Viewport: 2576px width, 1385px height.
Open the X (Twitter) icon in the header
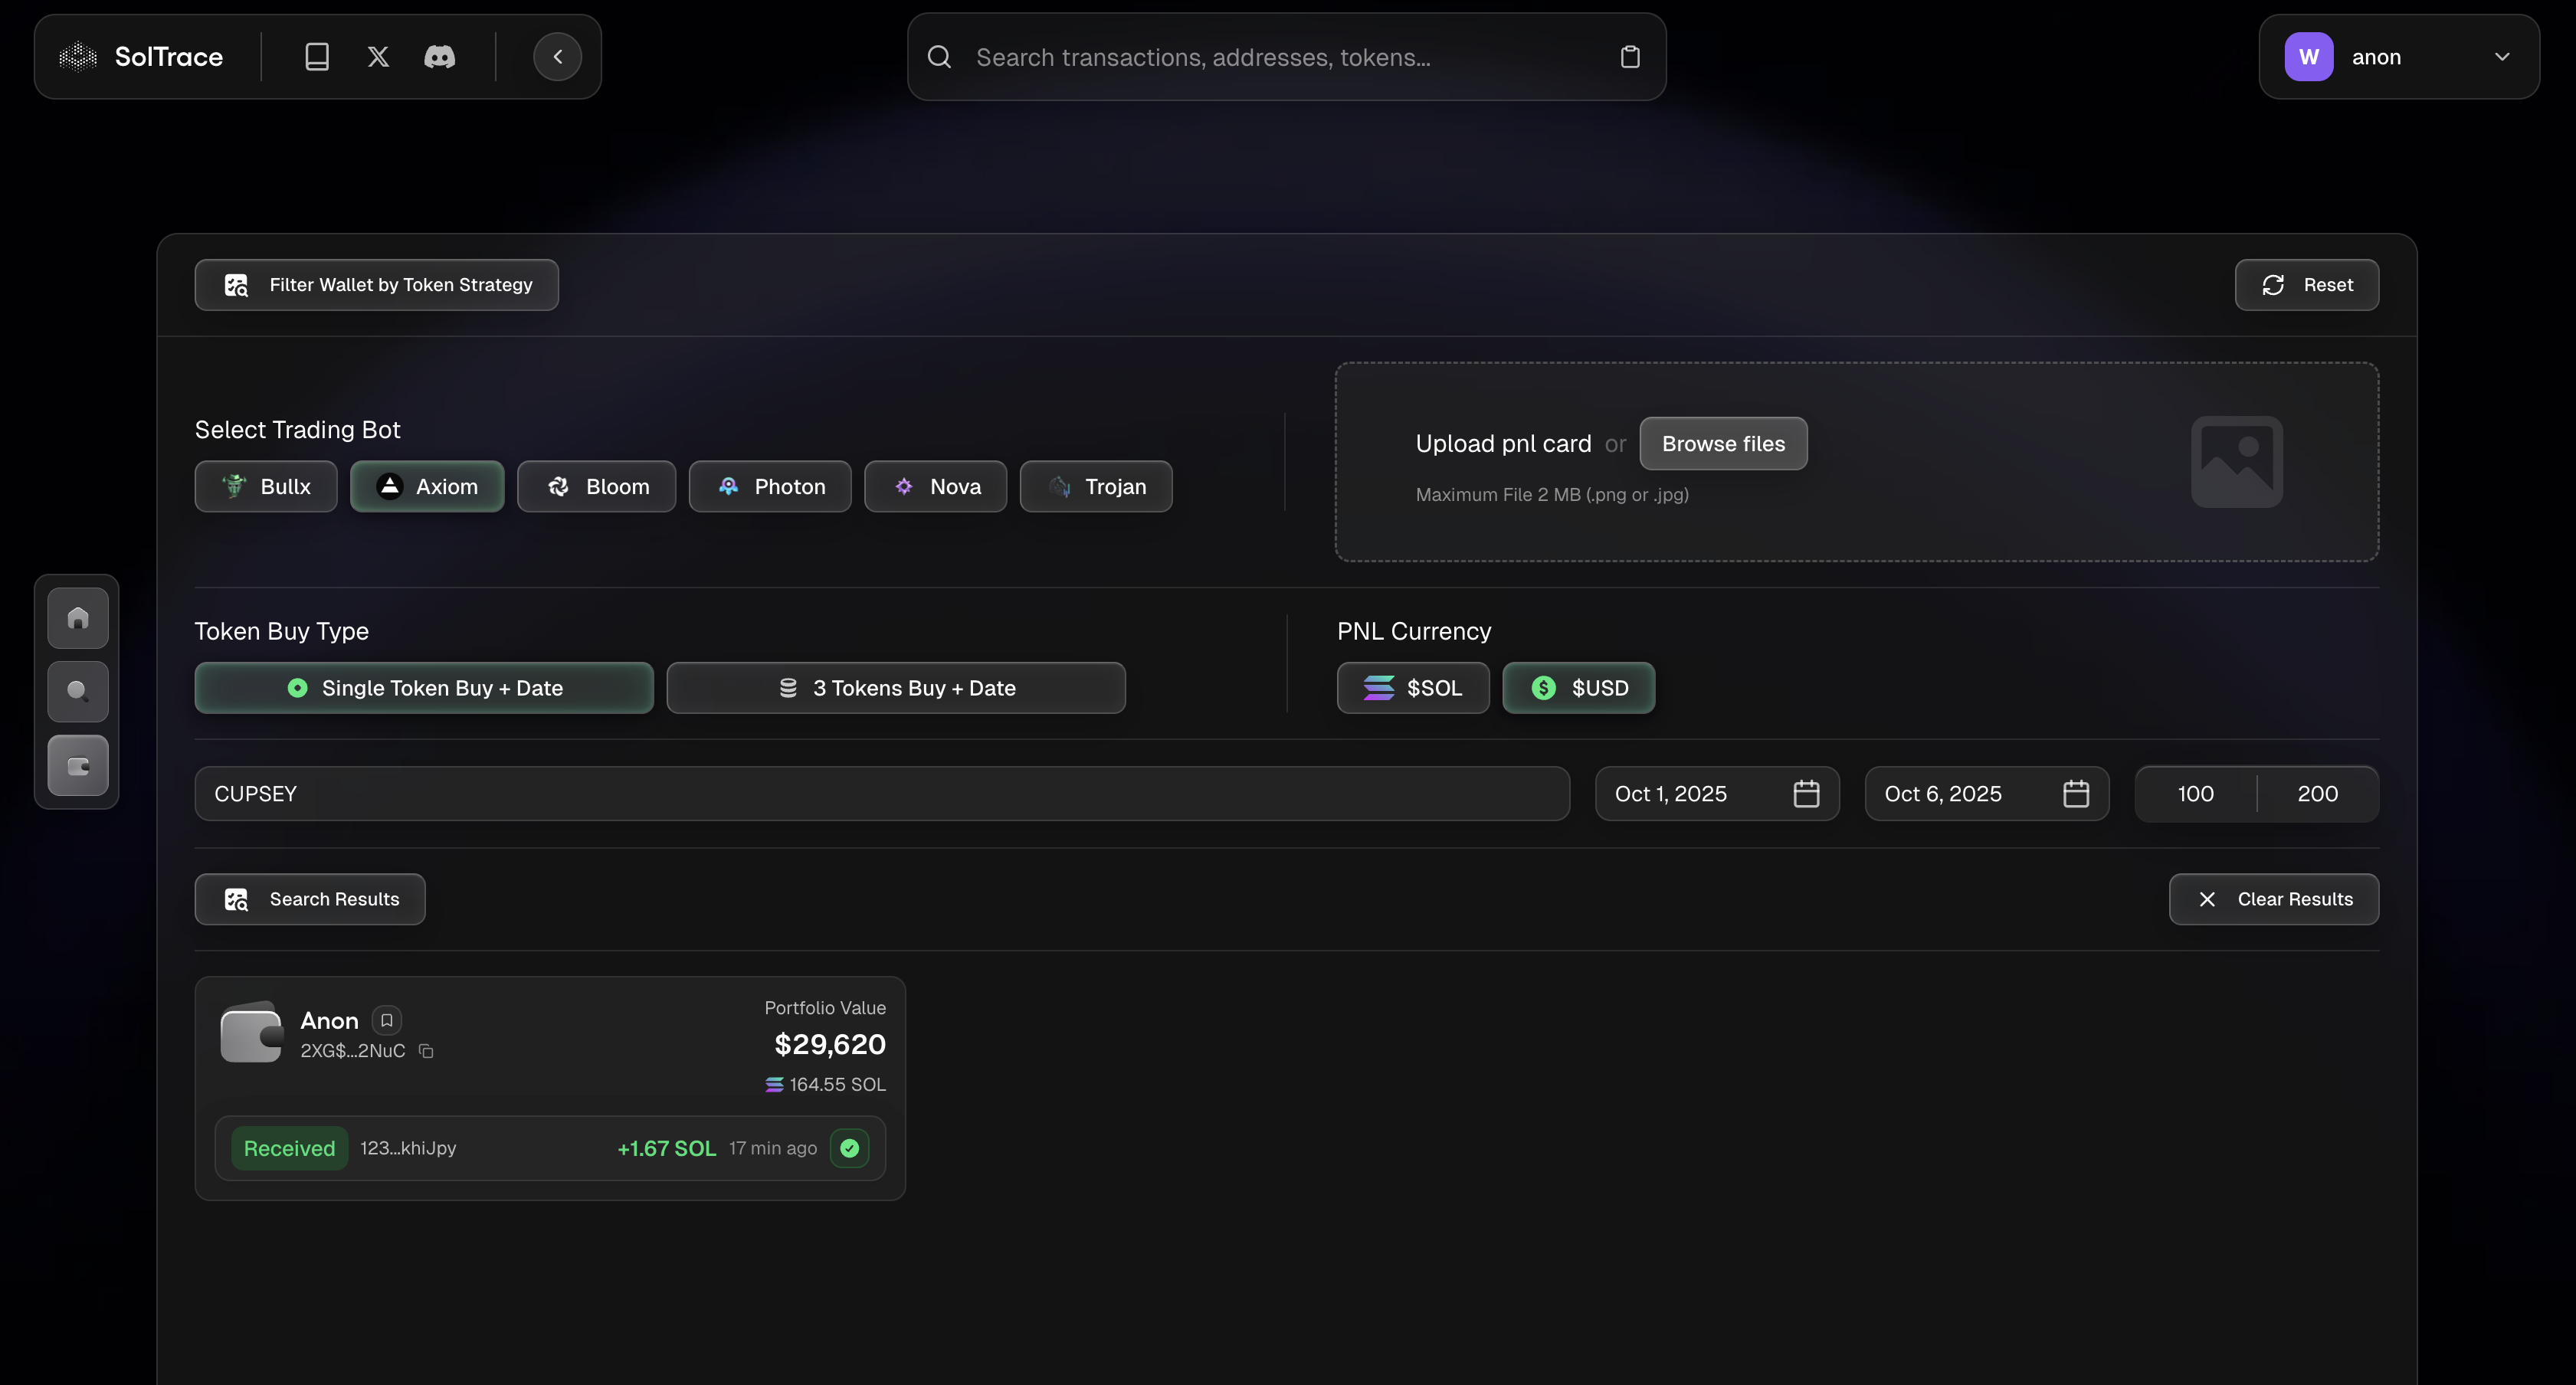(x=377, y=56)
